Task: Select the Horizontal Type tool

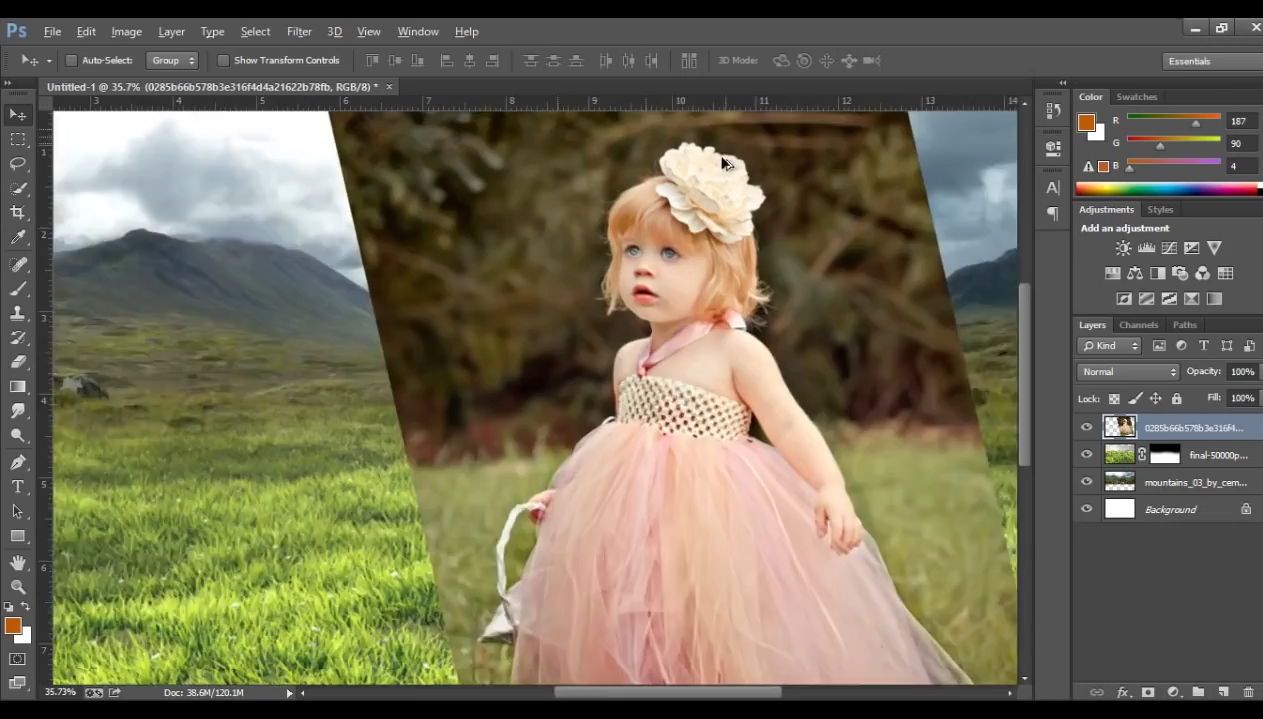Action: (x=18, y=487)
